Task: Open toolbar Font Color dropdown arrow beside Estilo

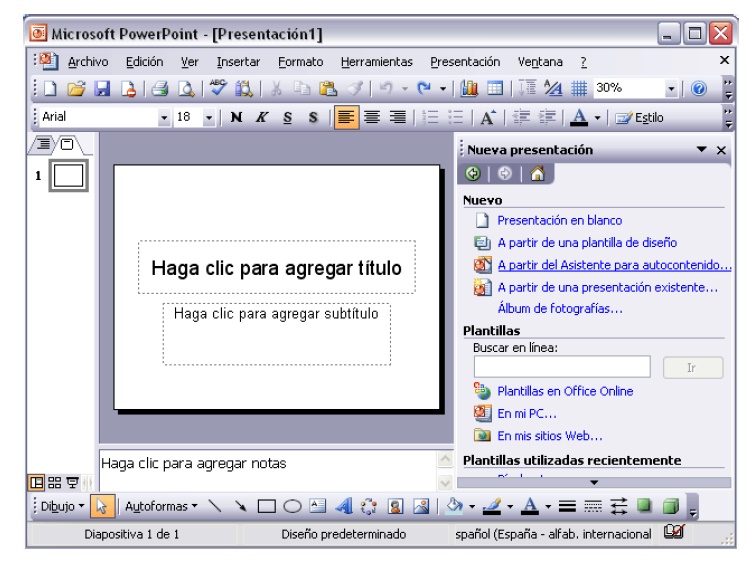Action: 597,118
